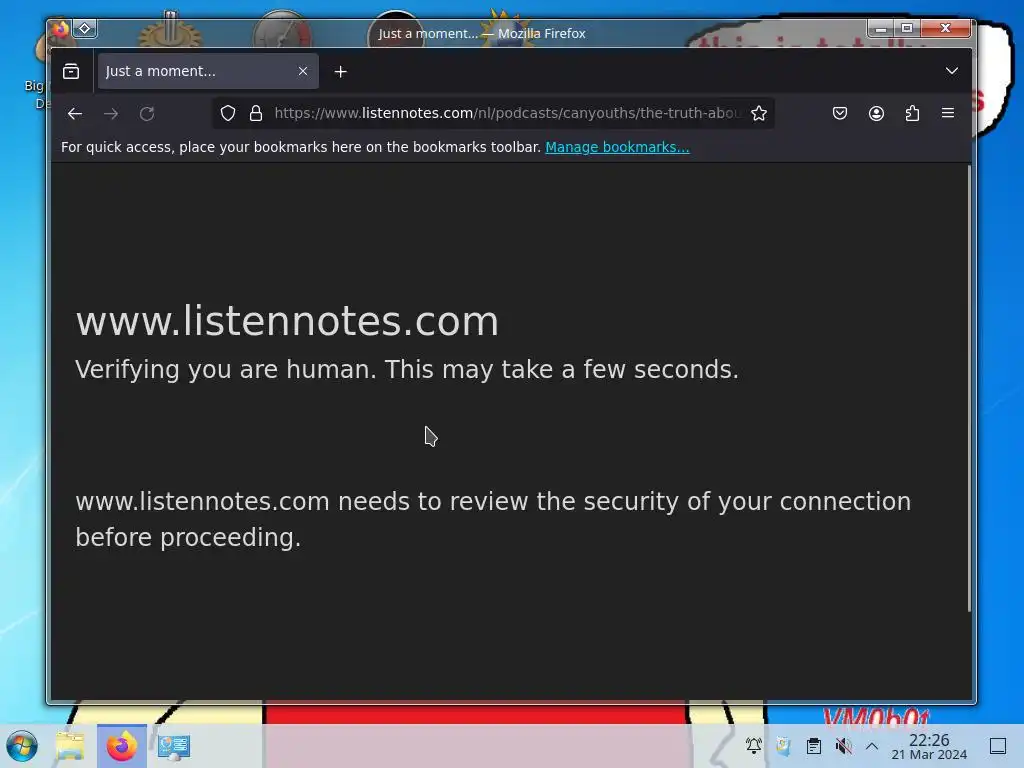Screen dimensions: 1024x768
Task: Close the 'Just a moment...' tab
Action: [302, 71]
